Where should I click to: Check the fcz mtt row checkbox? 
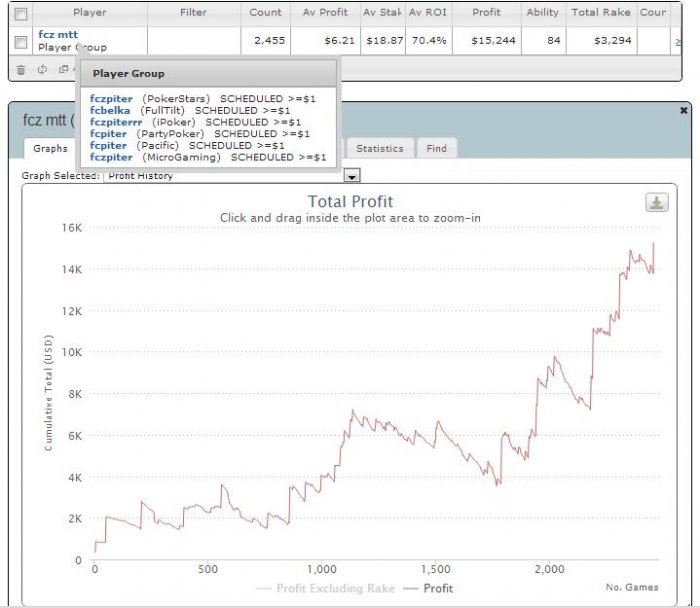pos(21,42)
